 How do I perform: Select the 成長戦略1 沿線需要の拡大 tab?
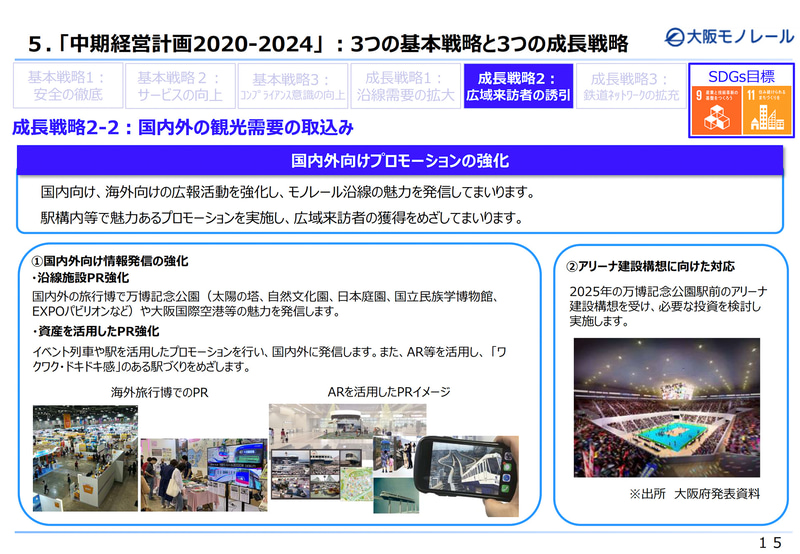click(406, 86)
